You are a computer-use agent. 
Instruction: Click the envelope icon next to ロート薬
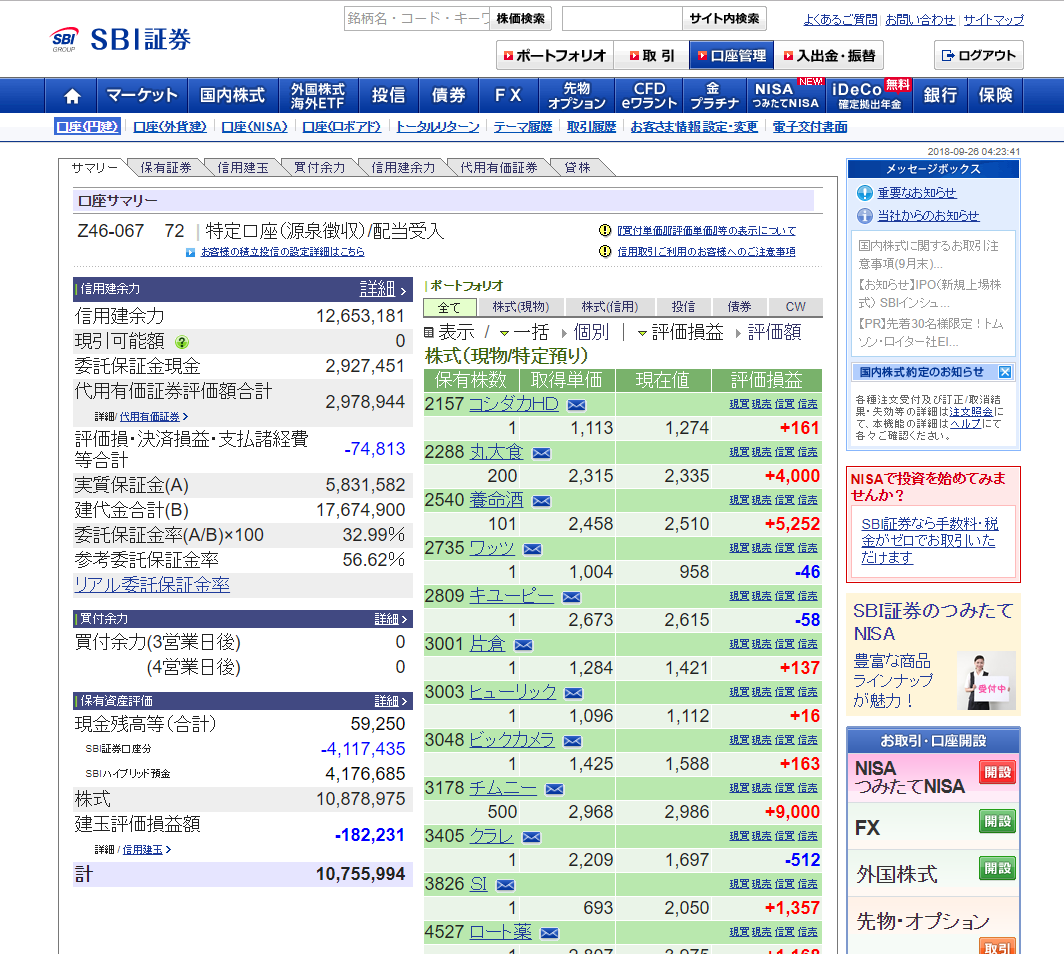click(x=549, y=934)
